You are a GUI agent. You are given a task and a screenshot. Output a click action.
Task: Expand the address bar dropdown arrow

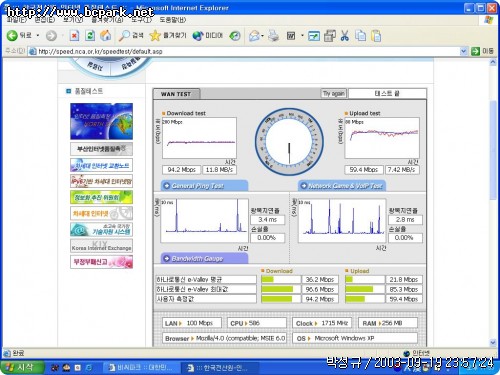(x=463, y=51)
